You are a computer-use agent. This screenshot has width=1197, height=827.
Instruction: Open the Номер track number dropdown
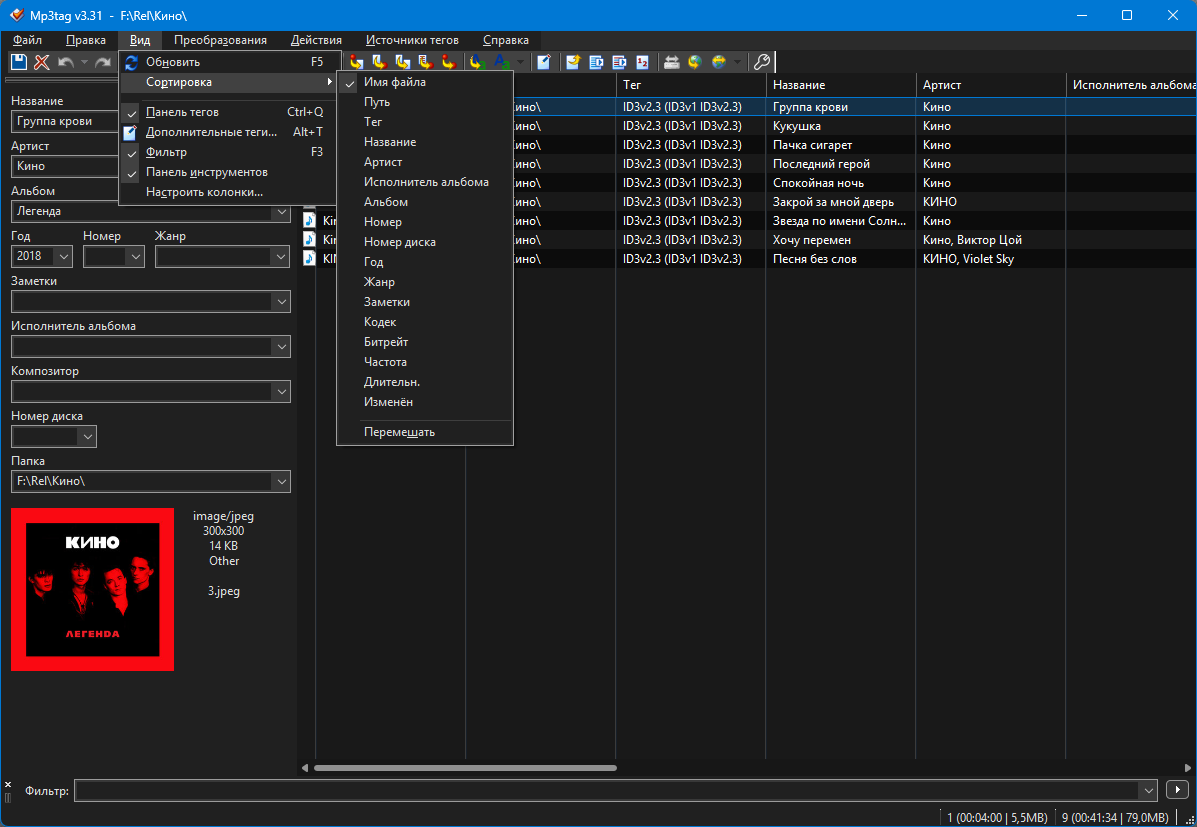pos(135,257)
